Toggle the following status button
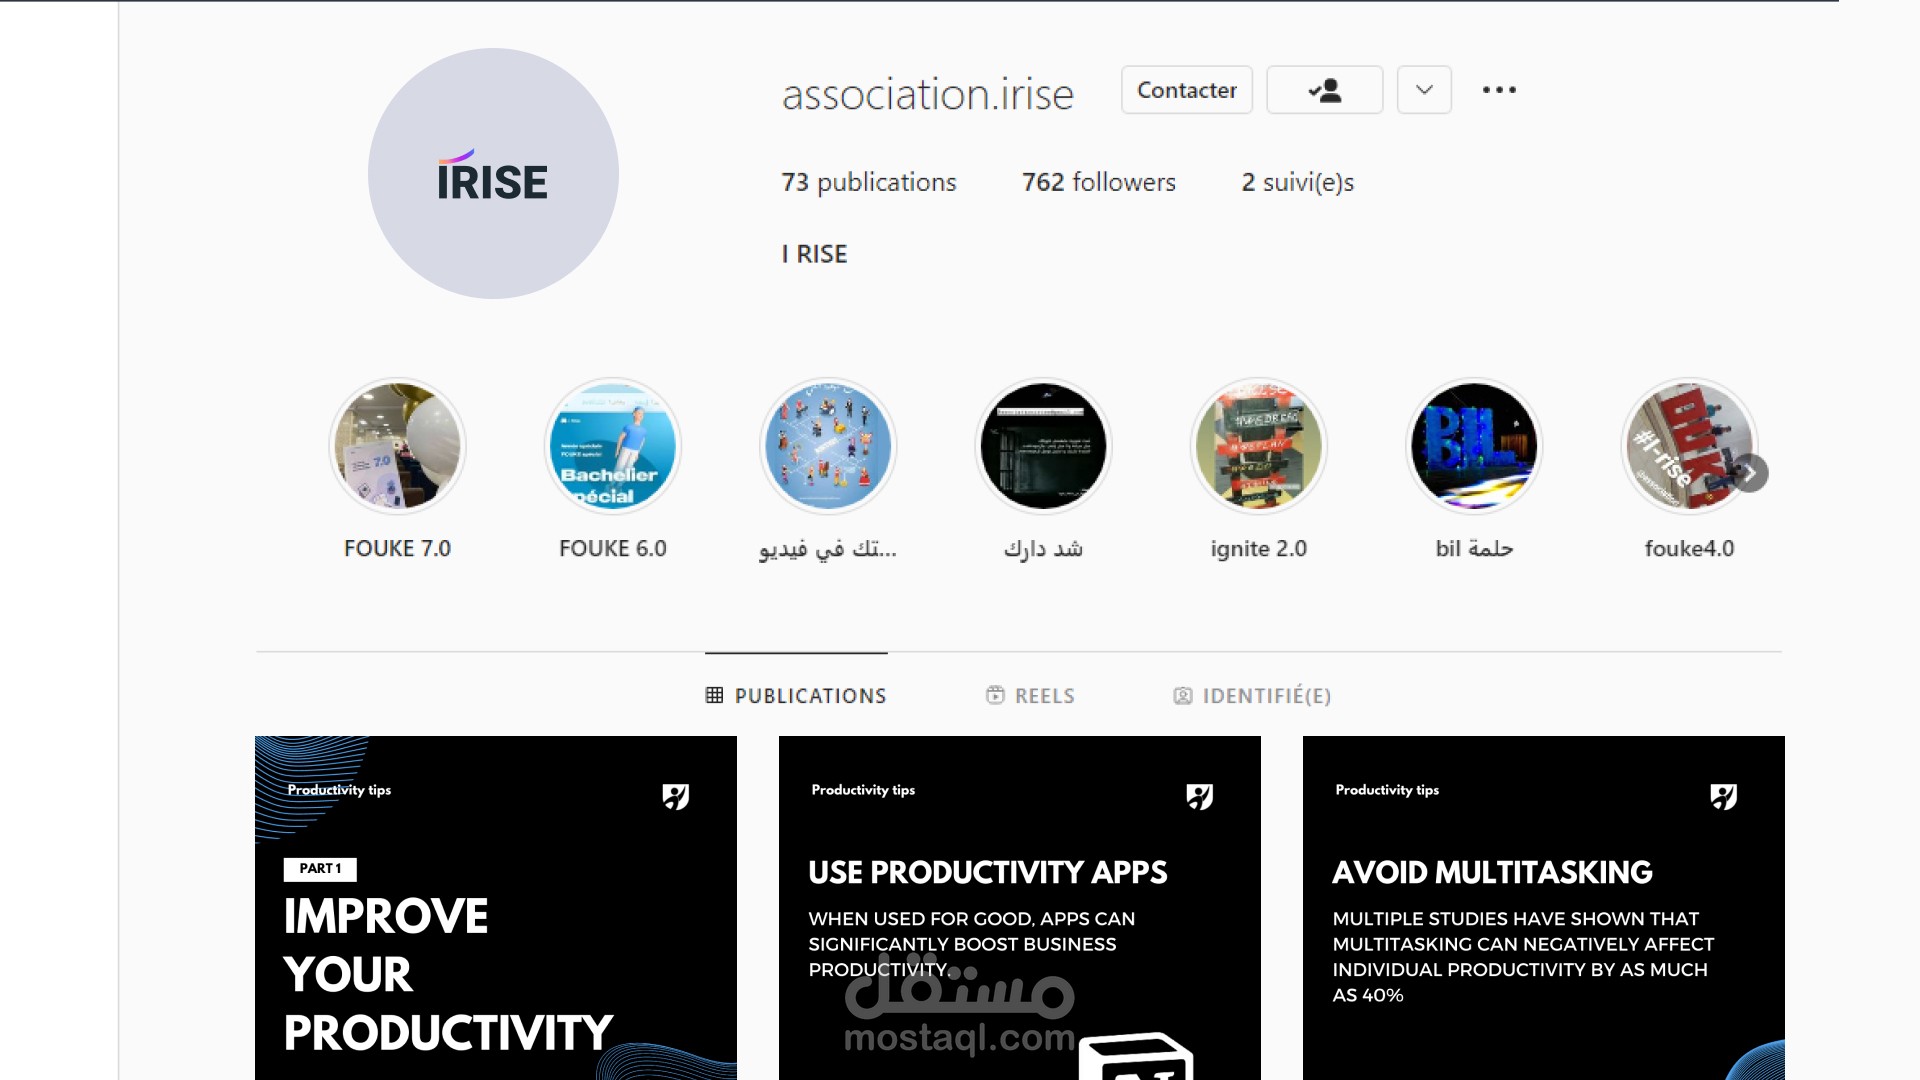 click(x=1324, y=90)
